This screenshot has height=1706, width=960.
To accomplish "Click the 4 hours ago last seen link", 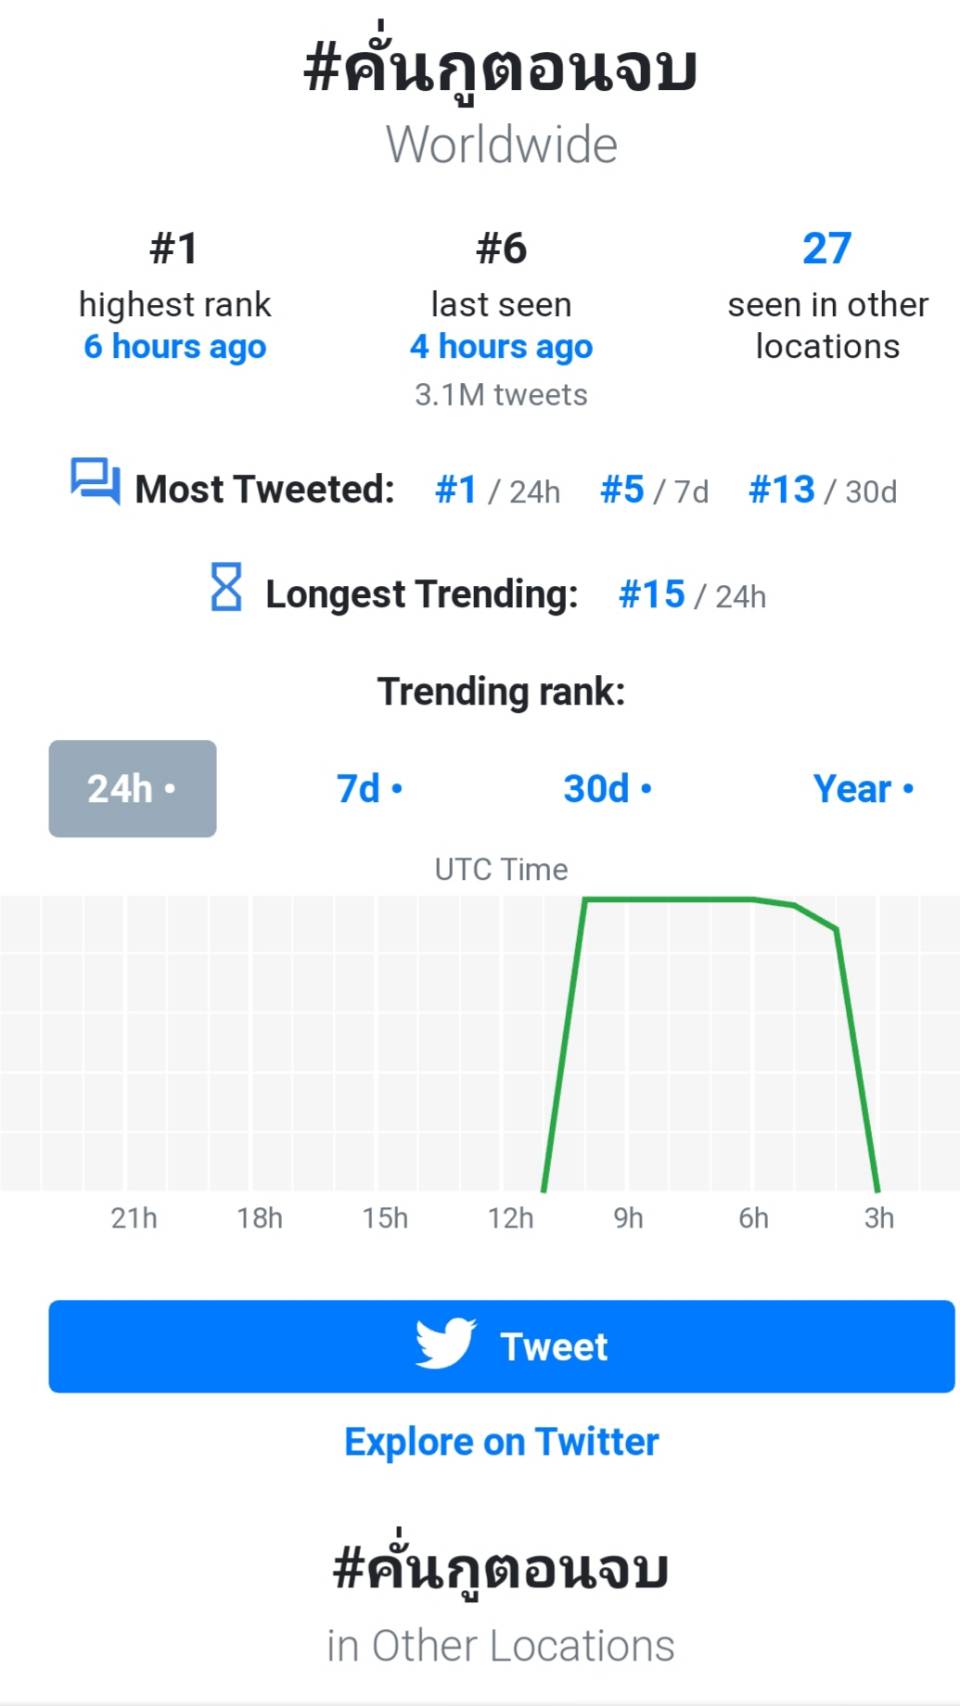I will 501,347.
